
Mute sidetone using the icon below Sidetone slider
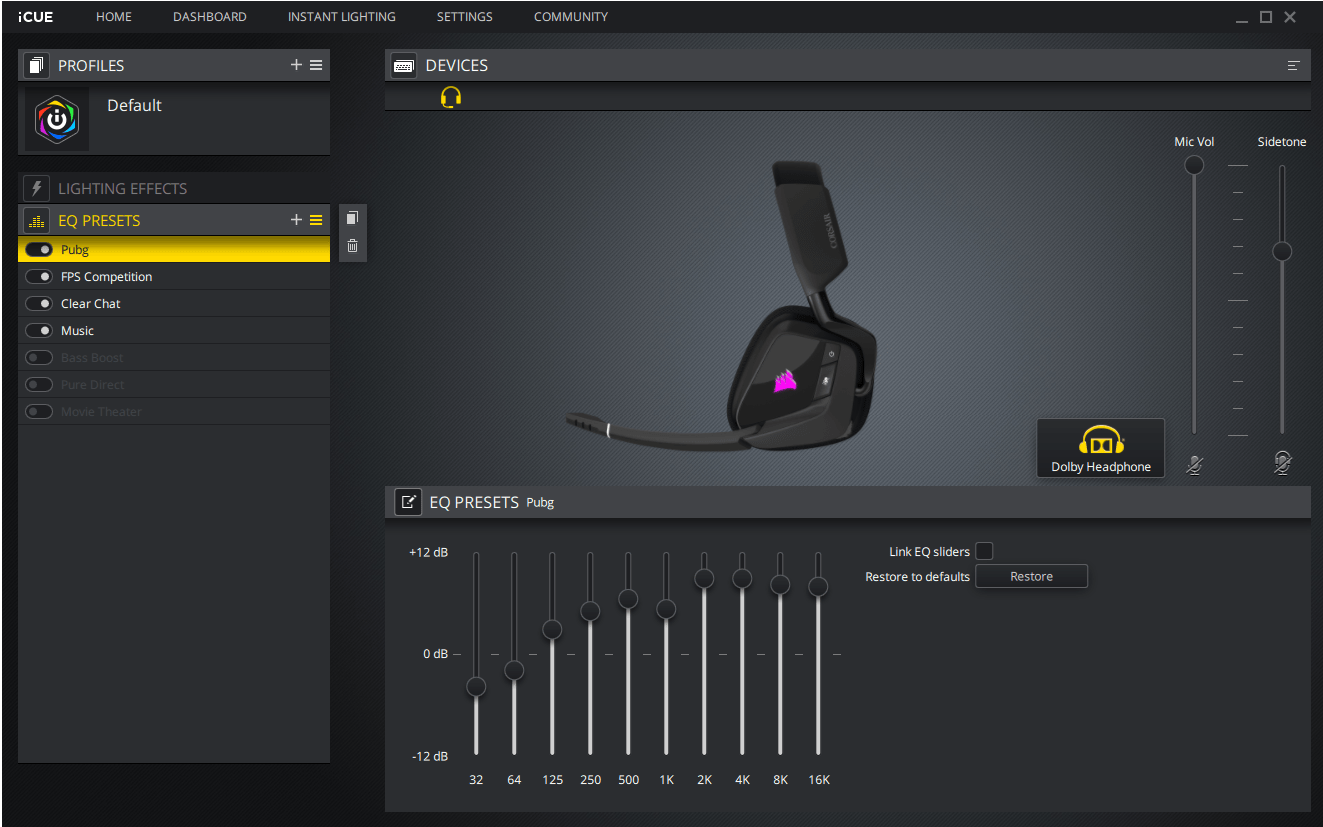pos(1282,463)
